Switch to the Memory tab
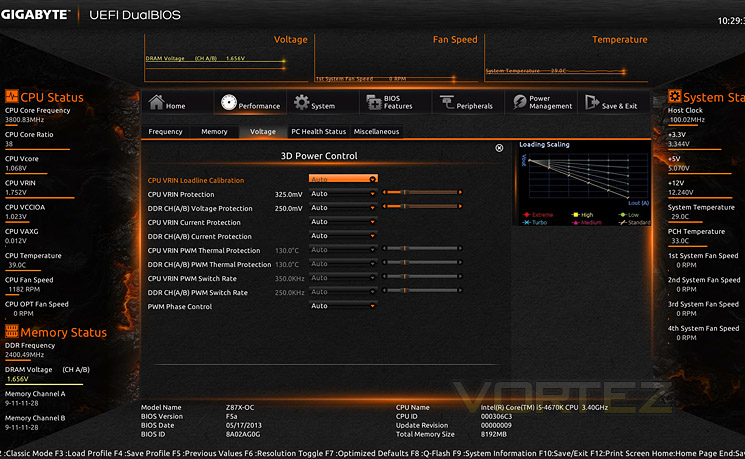745x459 pixels. (214, 132)
